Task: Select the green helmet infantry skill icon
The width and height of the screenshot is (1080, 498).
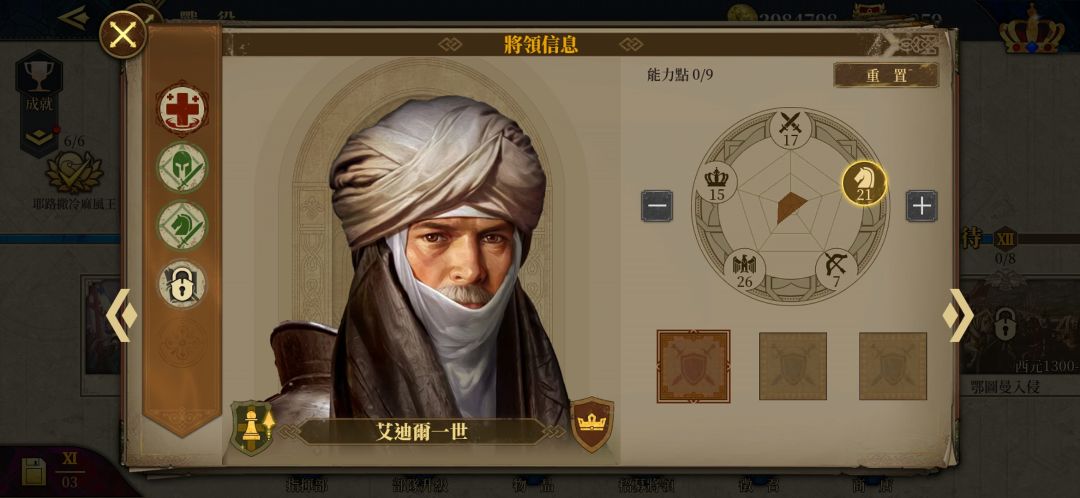Action: coord(182,167)
